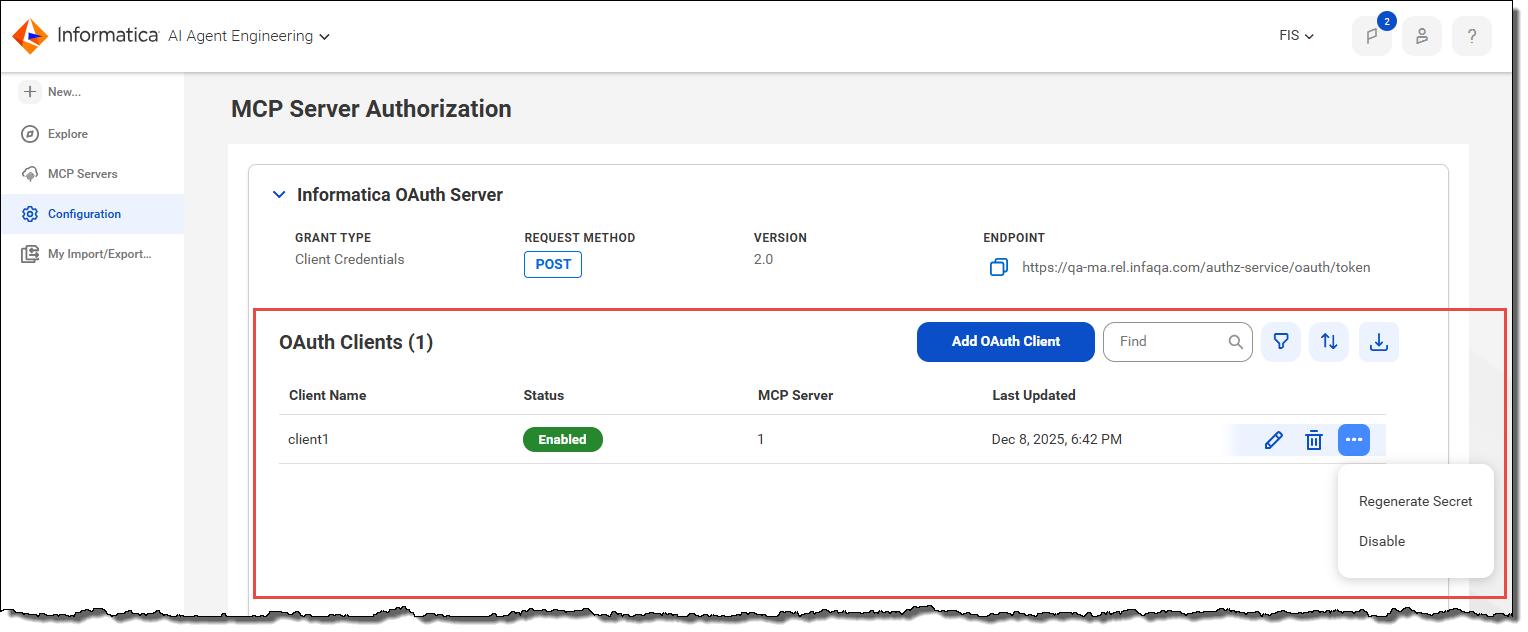
Task: Toggle the more actions ellipsis button
Action: (x=1354, y=440)
